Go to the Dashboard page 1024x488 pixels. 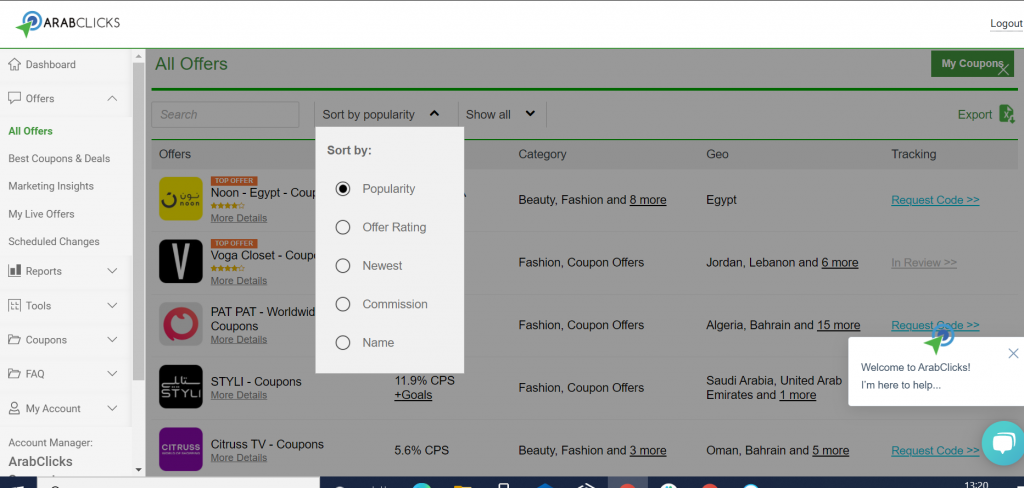pos(50,64)
